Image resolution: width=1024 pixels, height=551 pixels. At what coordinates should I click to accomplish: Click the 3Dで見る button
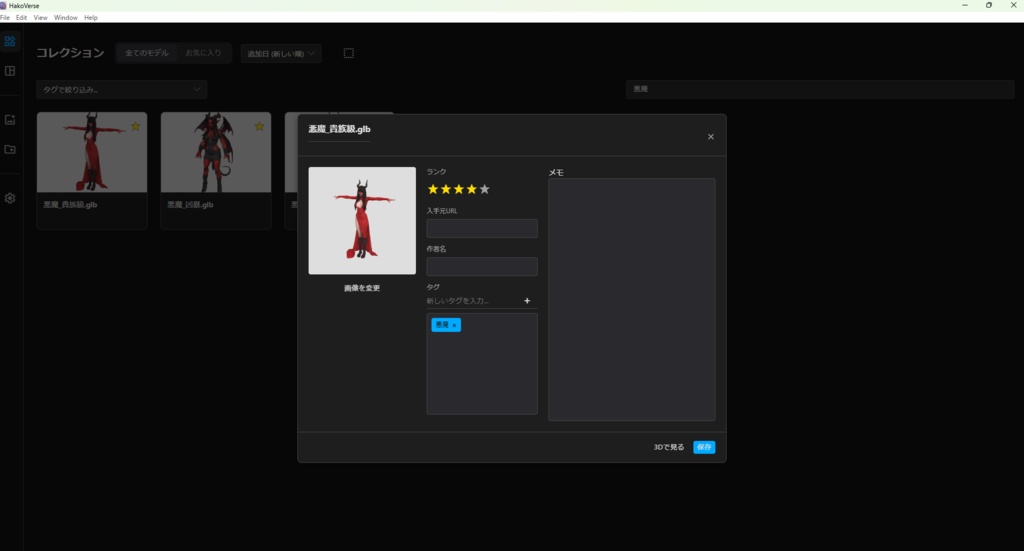tap(669, 447)
